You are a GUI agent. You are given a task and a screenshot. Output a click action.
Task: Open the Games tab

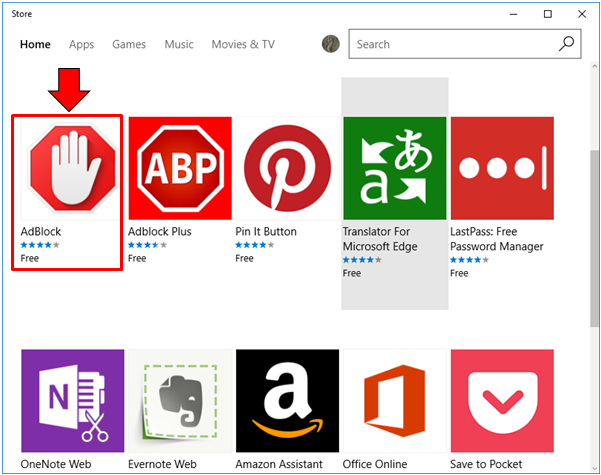(x=129, y=45)
